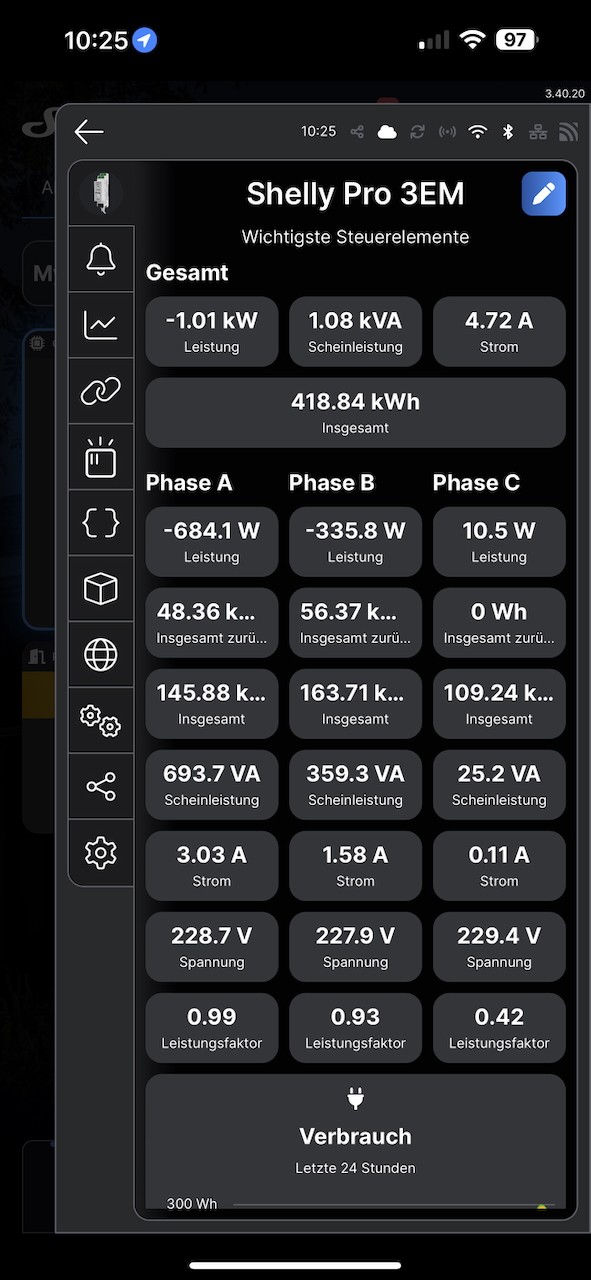The height and width of the screenshot is (1280, 591).
Task: Open the share device tab
Action: click(x=101, y=787)
